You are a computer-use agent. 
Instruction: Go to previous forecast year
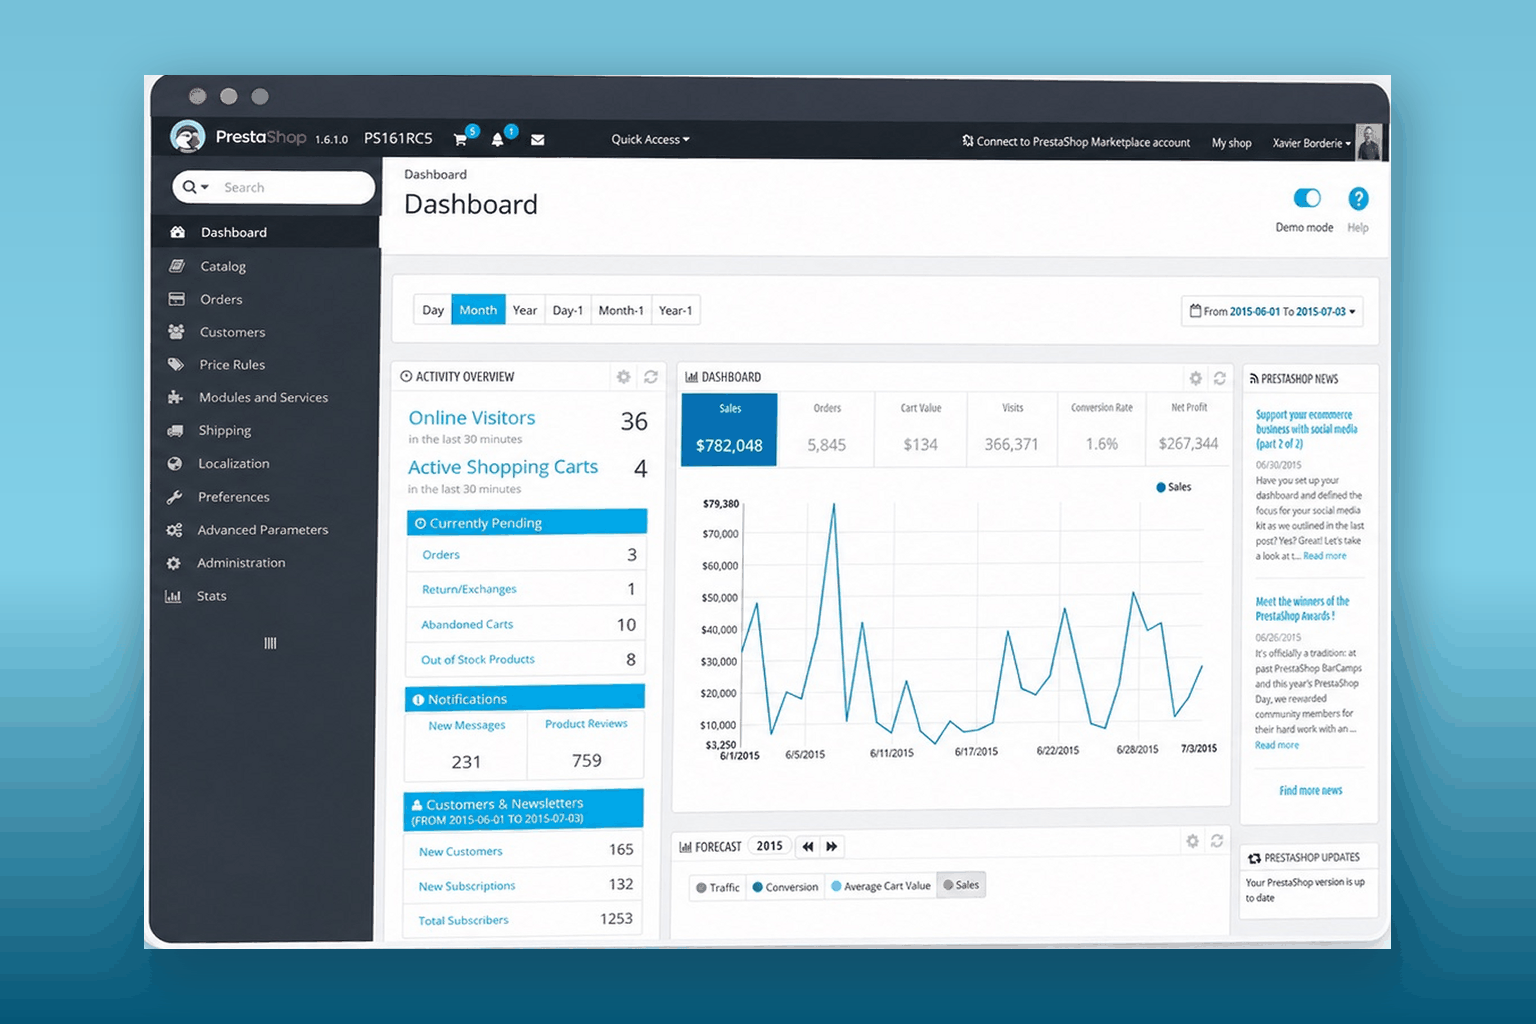coord(808,846)
